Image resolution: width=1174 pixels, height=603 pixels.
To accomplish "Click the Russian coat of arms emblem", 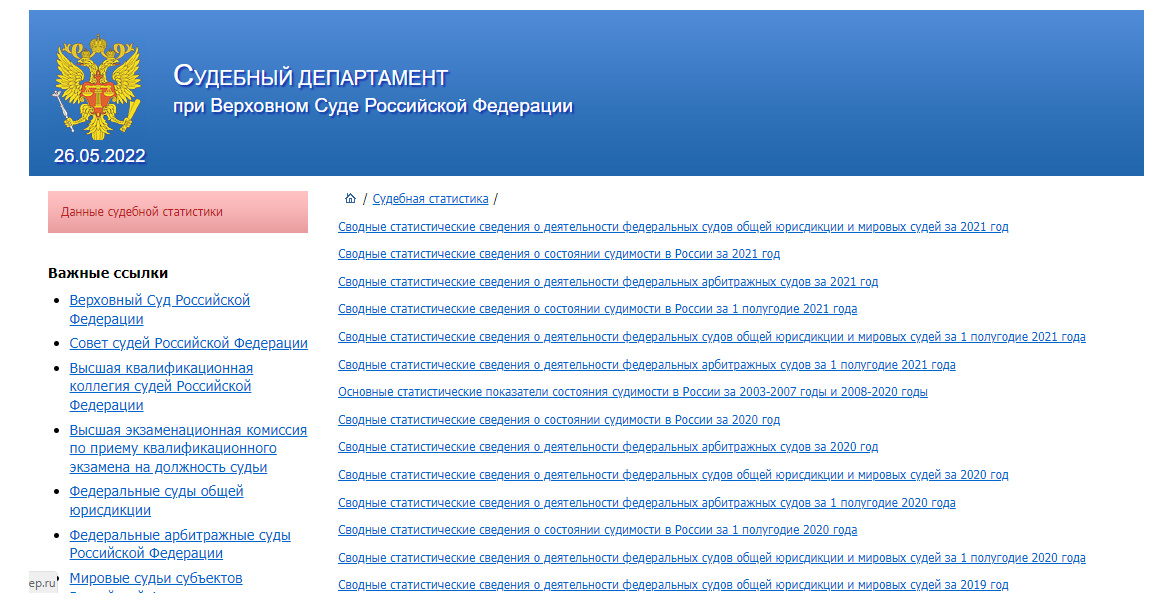I will pyautogui.click(x=99, y=87).
